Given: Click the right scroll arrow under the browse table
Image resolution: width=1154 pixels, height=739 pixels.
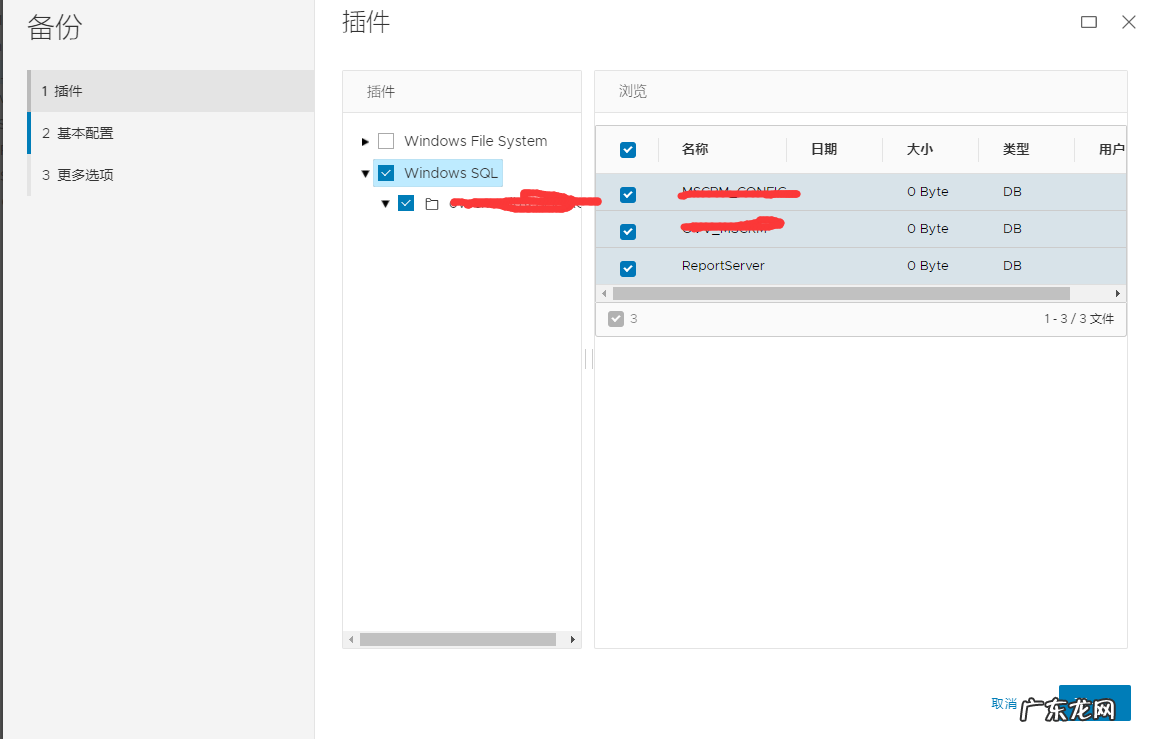Looking at the screenshot, I should (x=1117, y=293).
